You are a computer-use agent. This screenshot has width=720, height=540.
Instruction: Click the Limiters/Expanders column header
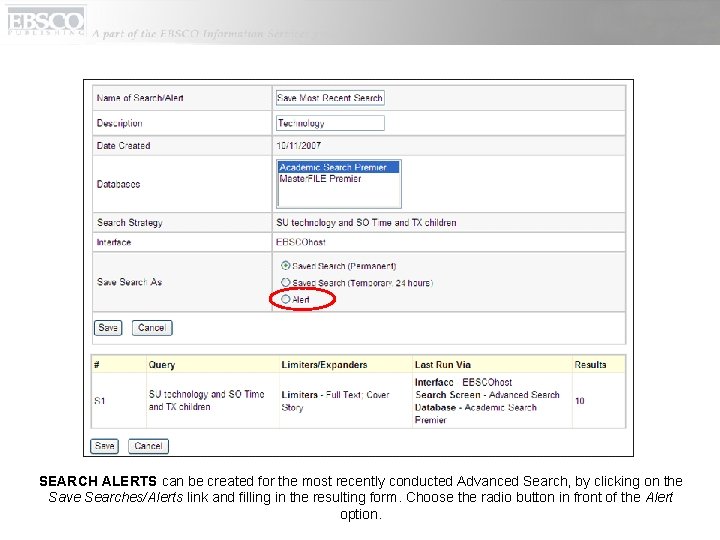tap(324, 365)
